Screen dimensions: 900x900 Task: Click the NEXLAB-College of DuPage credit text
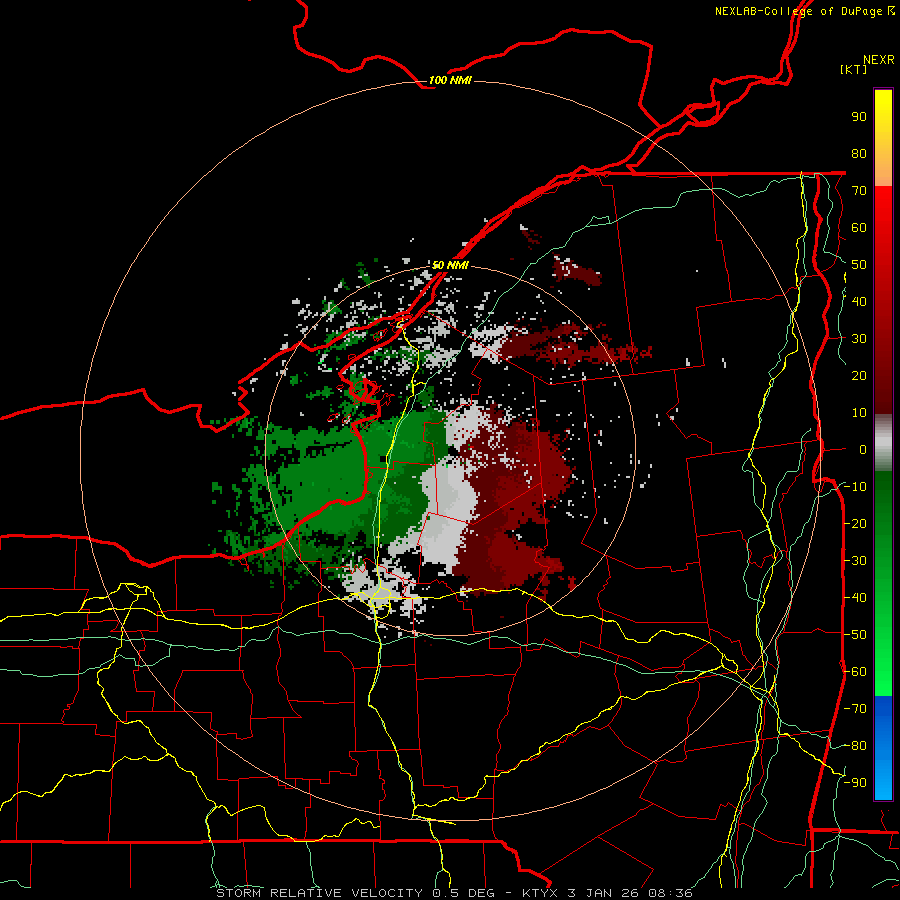(805, 11)
